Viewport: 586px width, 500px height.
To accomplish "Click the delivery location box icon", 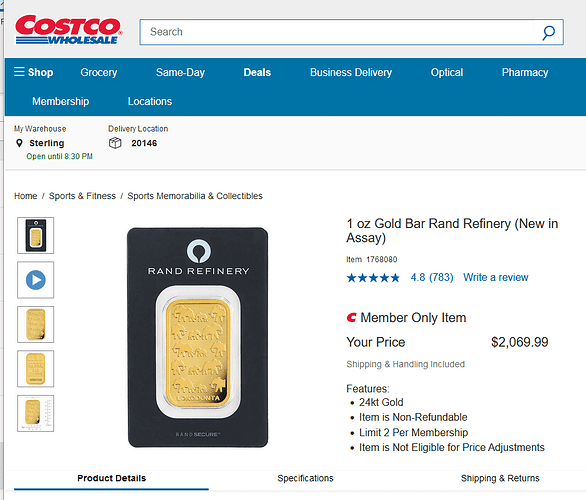I will click(x=115, y=143).
